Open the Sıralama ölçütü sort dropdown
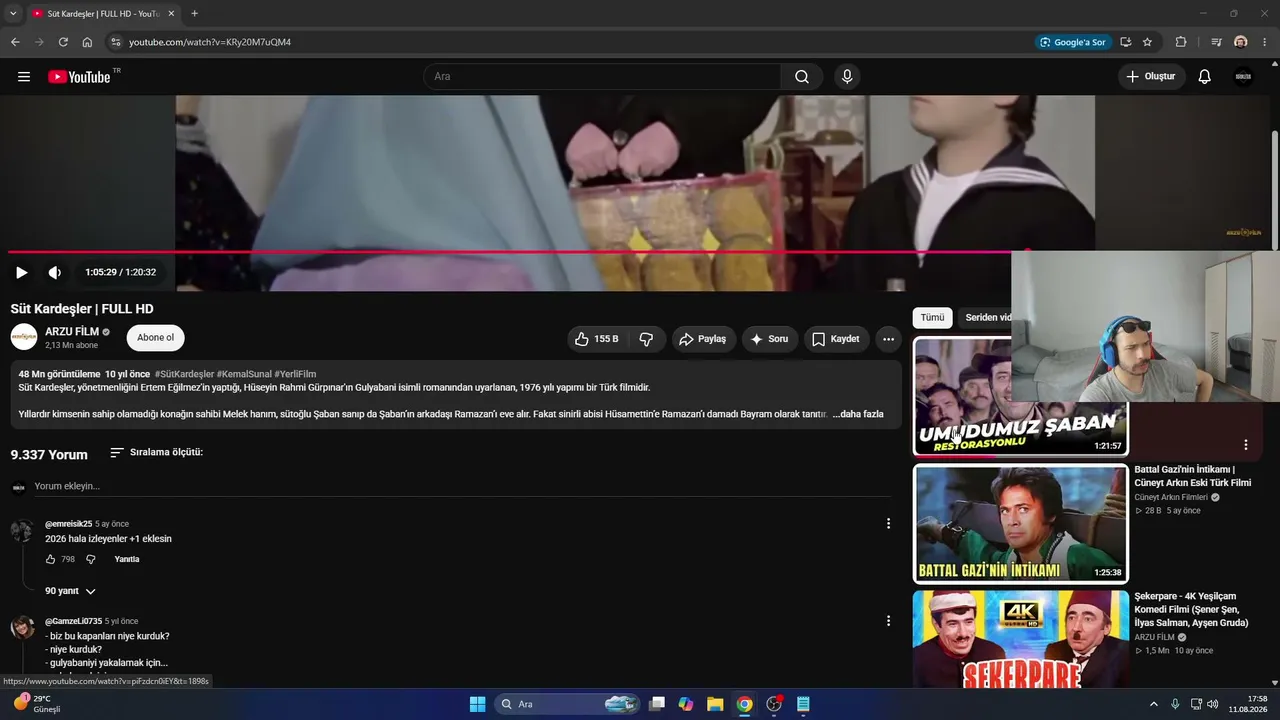Viewport: 1280px width, 720px height. pos(156,453)
